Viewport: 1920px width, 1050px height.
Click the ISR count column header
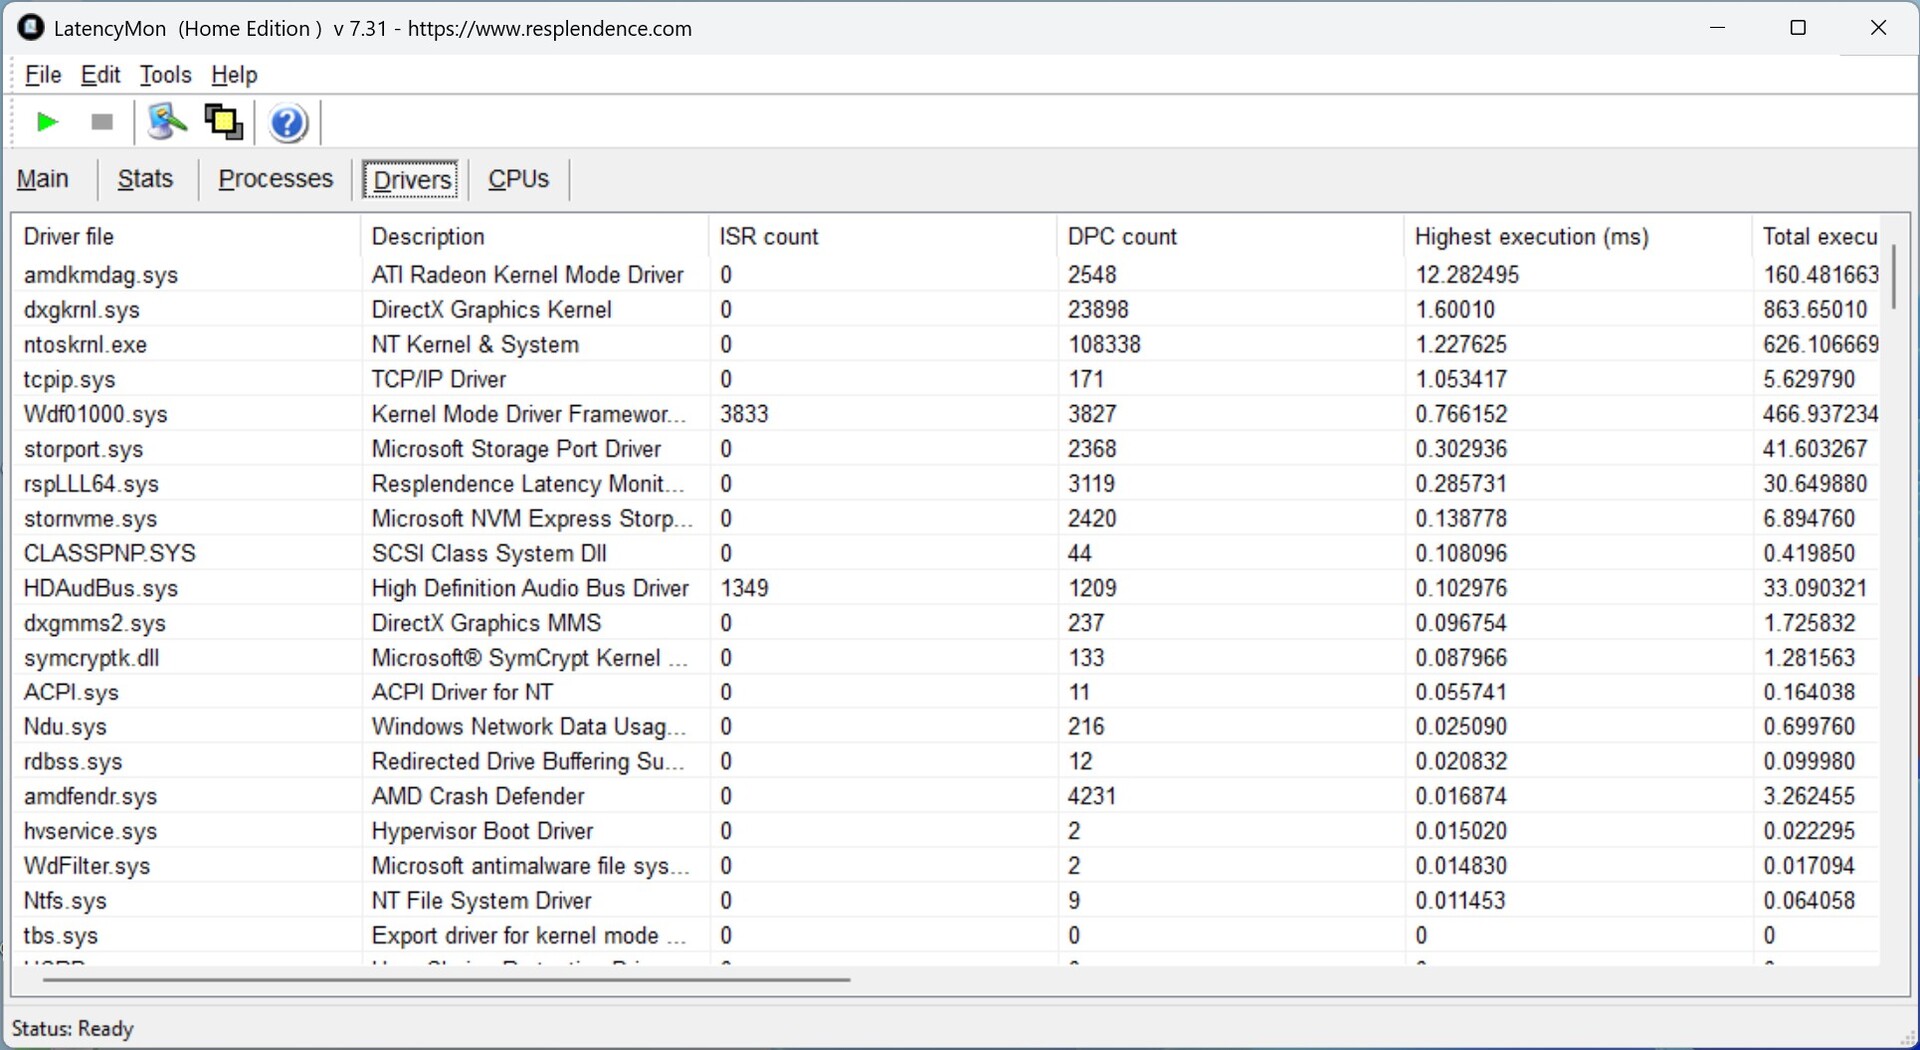(768, 237)
